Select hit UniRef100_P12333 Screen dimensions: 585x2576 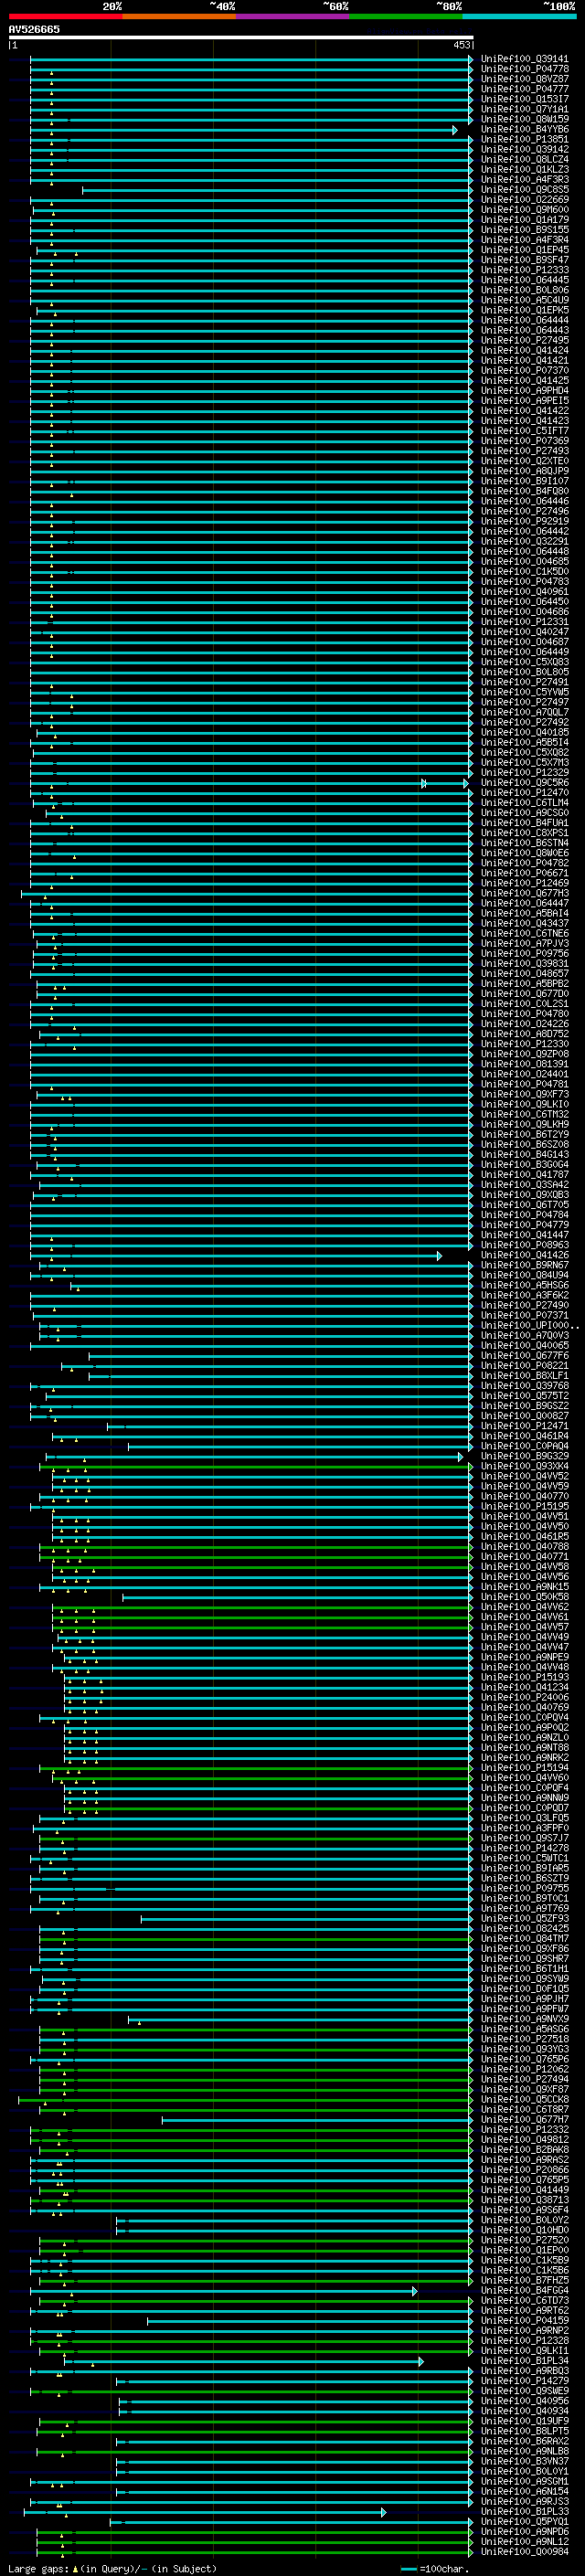(525, 270)
